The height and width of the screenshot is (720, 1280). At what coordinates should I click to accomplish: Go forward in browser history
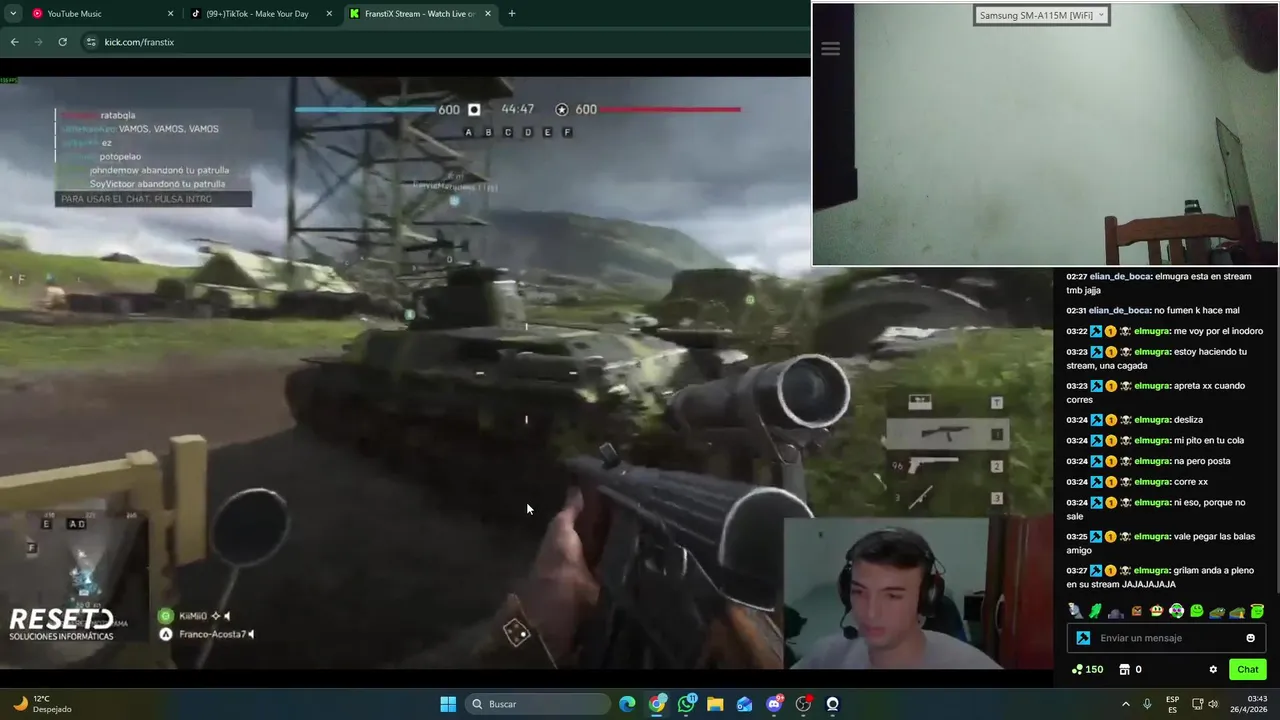point(38,42)
